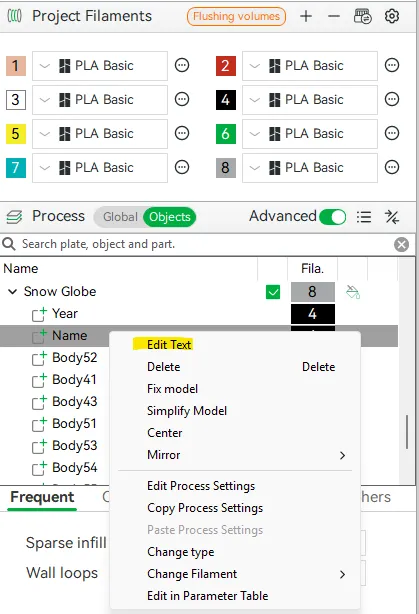Open the process settings list icon
This screenshot has height=614, width=419.
click(x=364, y=217)
